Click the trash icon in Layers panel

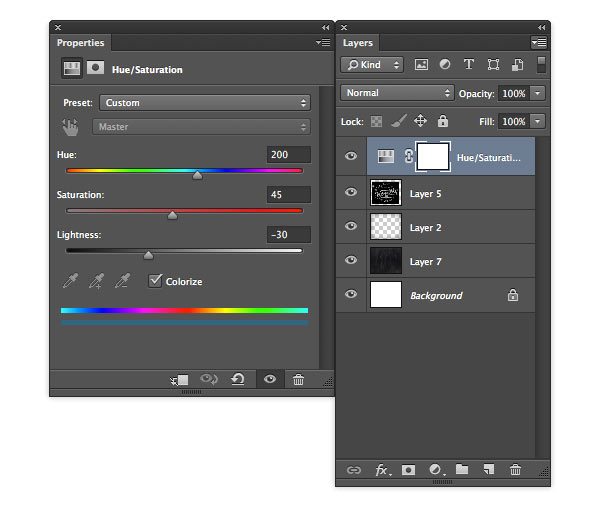pos(515,469)
